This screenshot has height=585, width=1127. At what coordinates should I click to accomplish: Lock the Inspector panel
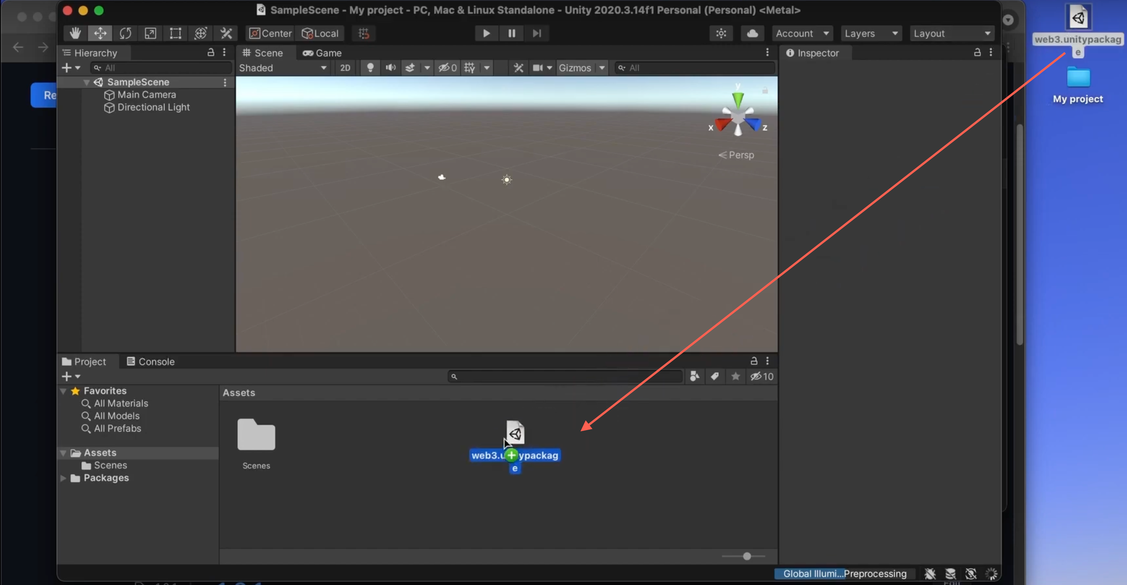pos(977,52)
